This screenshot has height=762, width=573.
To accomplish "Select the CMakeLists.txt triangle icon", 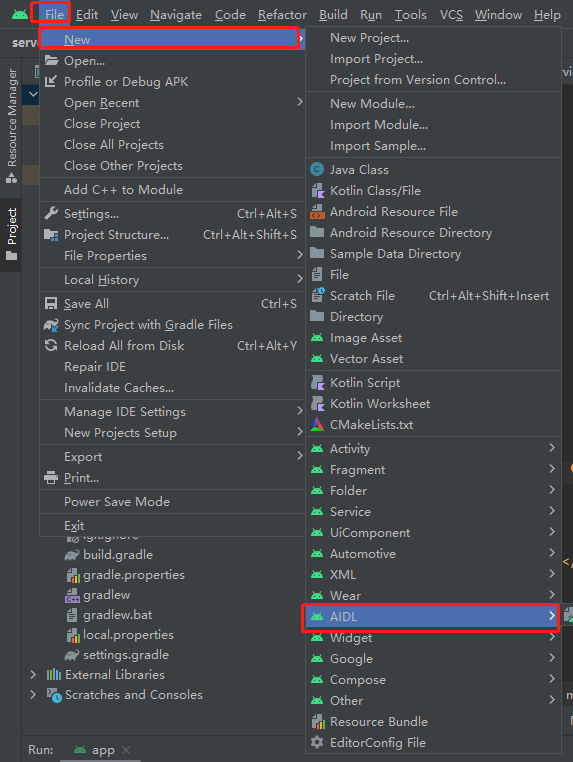I will pyautogui.click(x=317, y=425).
